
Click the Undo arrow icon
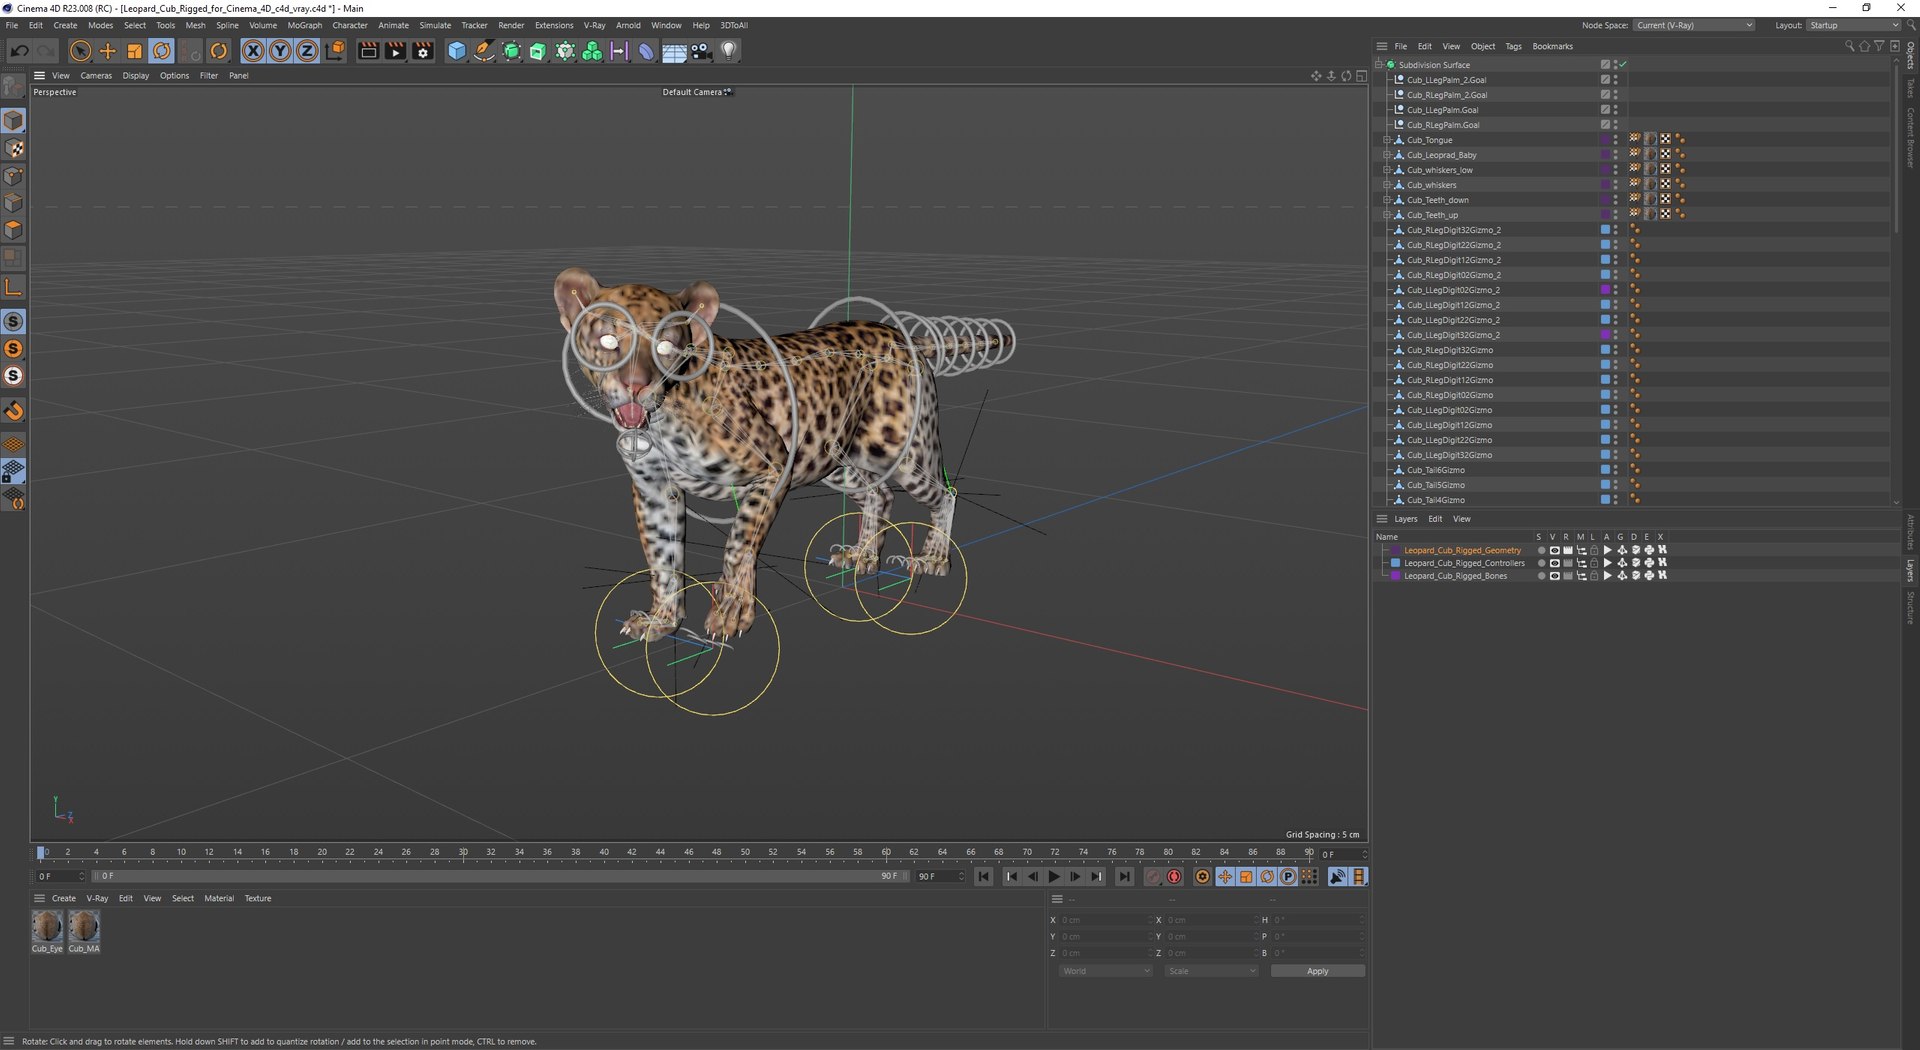click(19, 51)
